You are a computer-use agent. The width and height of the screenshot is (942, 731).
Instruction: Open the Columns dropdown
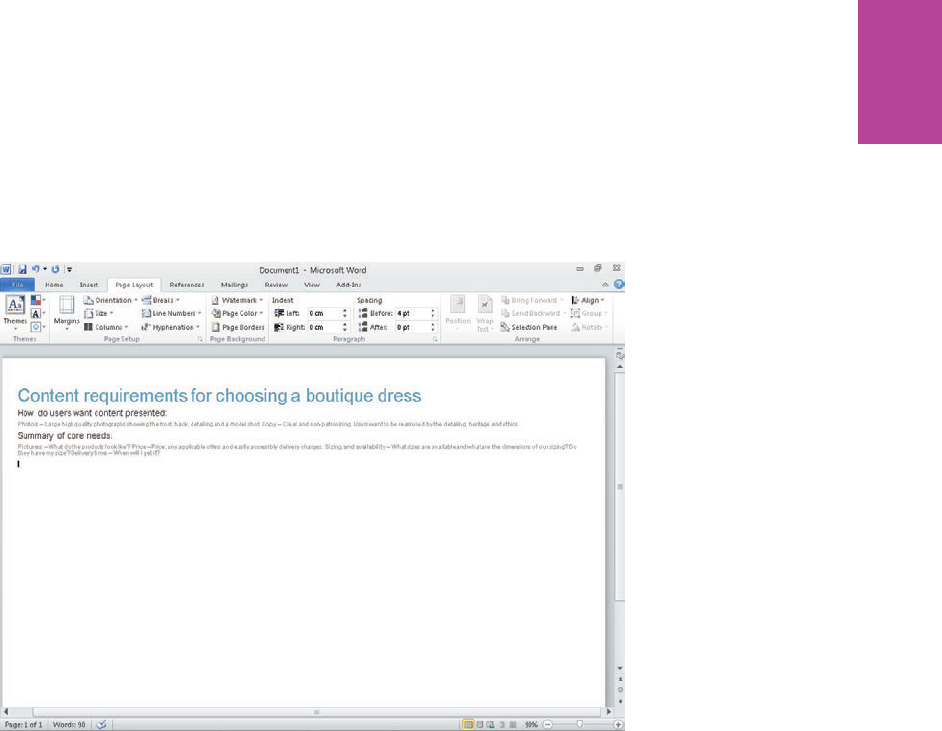106,327
